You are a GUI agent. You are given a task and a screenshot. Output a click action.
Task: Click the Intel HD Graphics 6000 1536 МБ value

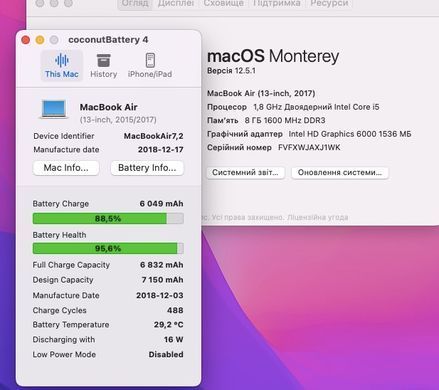(x=350, y=134)
